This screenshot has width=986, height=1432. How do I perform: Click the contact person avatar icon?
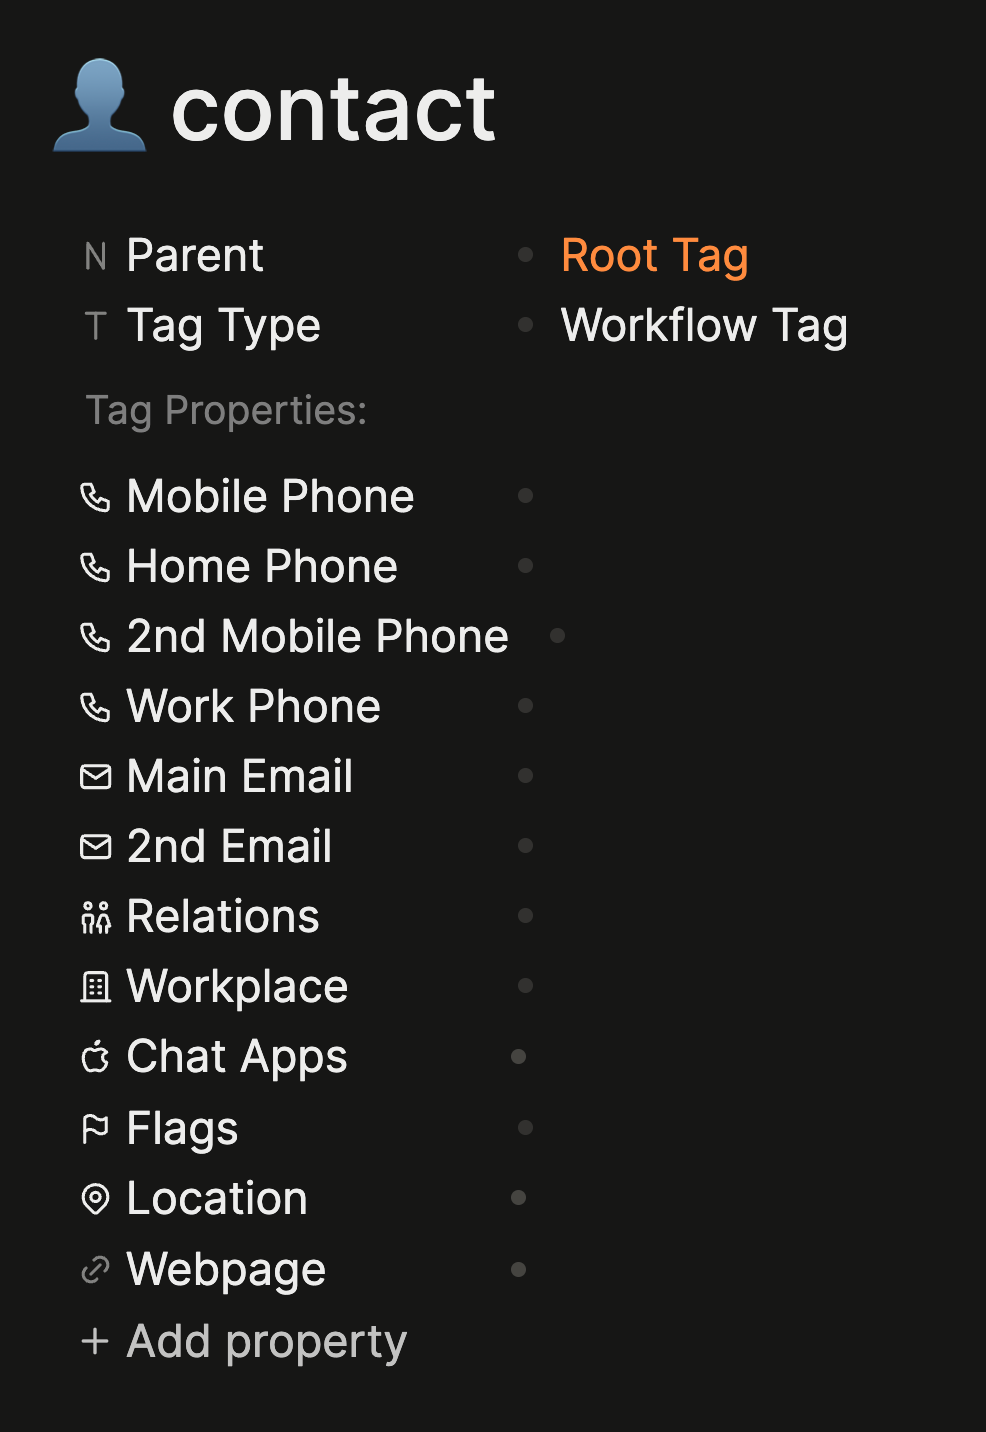99,106
